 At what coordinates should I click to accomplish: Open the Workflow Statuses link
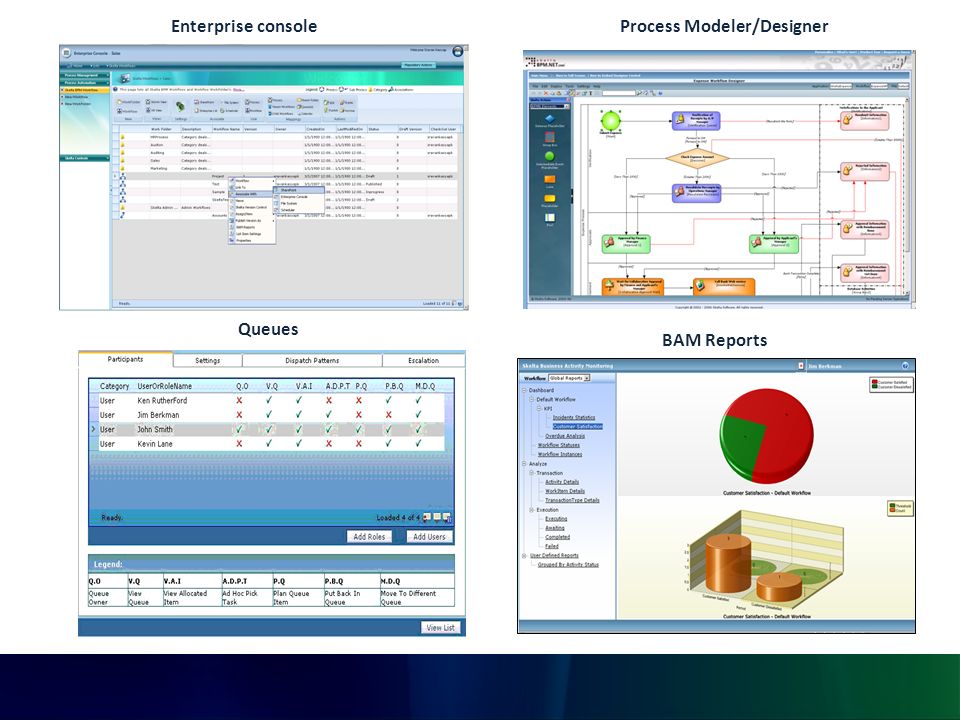click(x=558, y=445)
